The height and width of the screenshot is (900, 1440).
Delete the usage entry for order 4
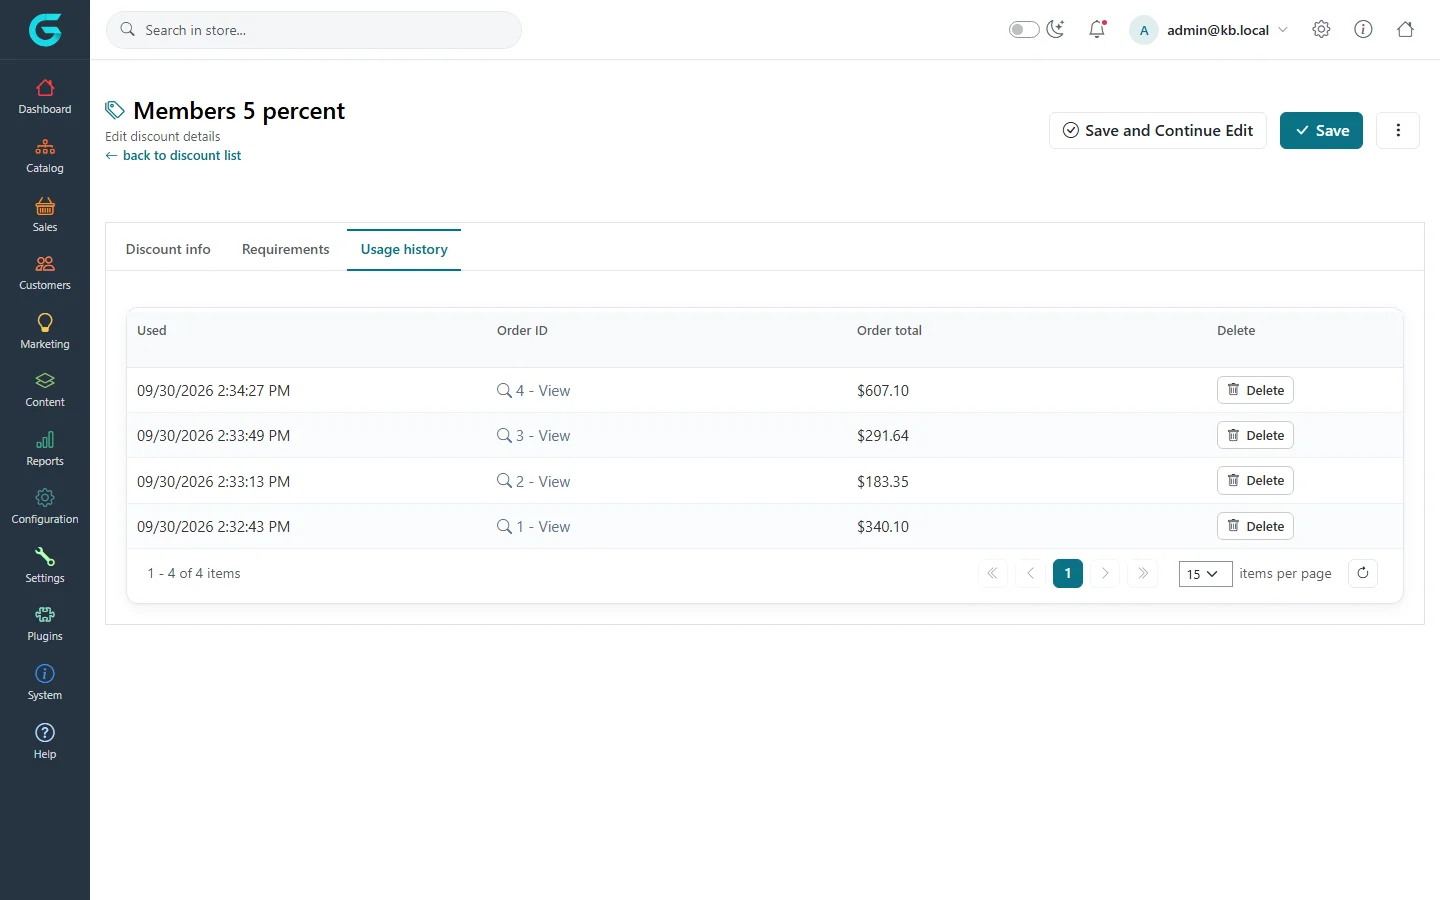tap(1255, 390)
